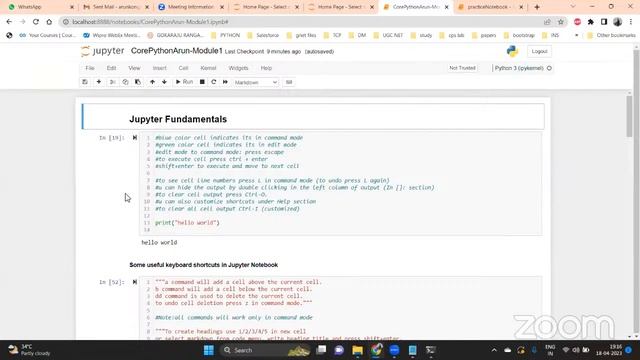Open the Cell menu in Jupyter
The height and width of the screenshot is (360, 640).
pyautogui.click(x=183, y=68)
